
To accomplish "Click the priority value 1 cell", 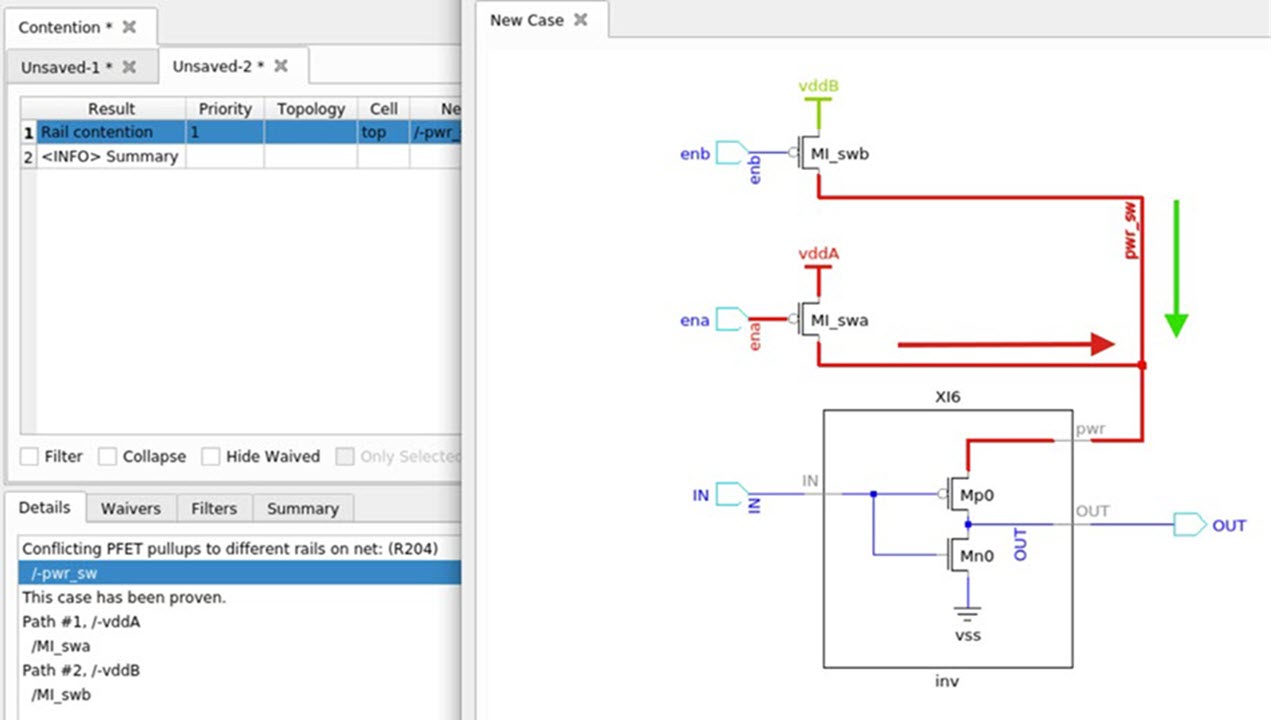I will click(225, 132).
